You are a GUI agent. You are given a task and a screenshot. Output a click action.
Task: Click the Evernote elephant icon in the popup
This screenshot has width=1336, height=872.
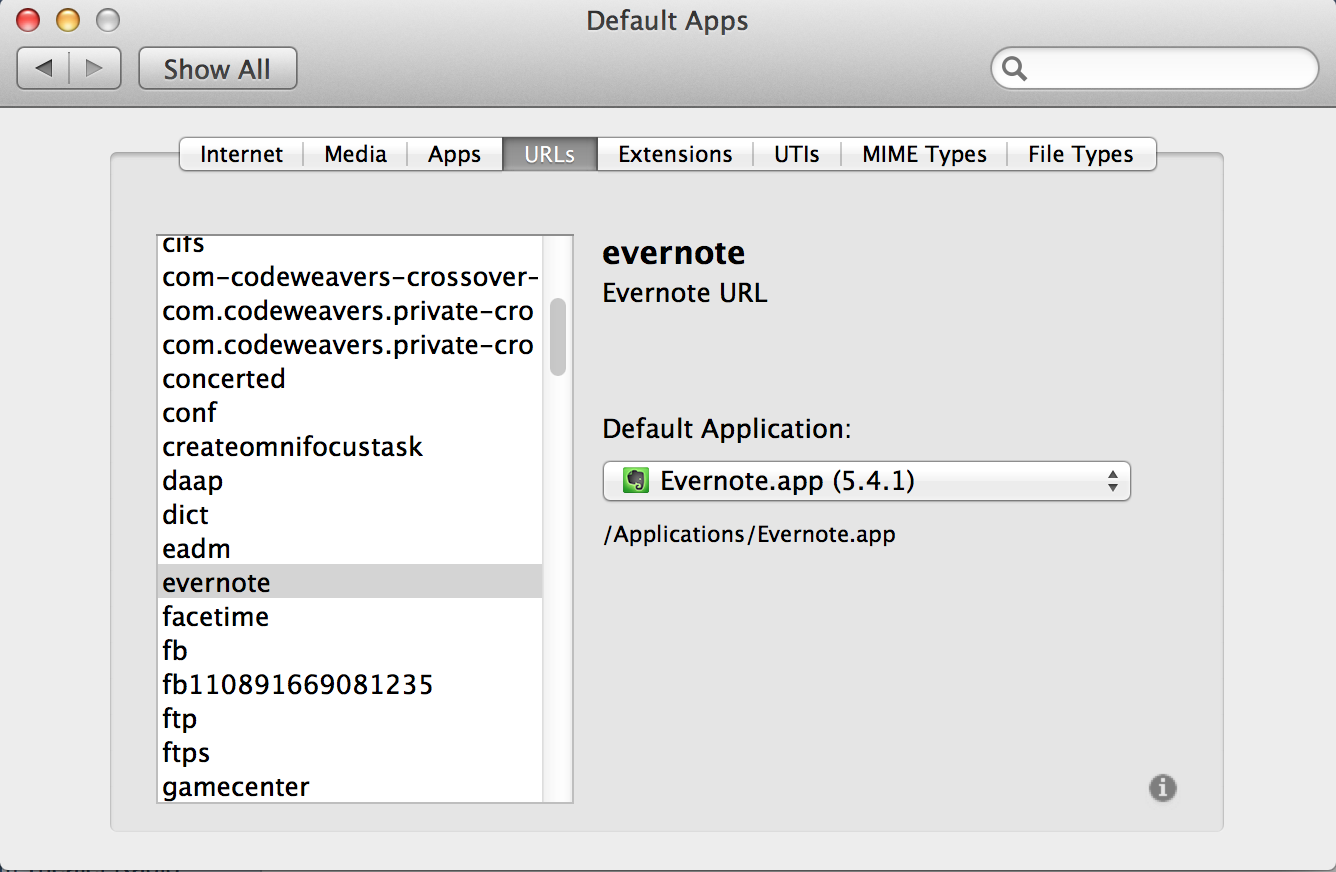[x=635, y=481]
